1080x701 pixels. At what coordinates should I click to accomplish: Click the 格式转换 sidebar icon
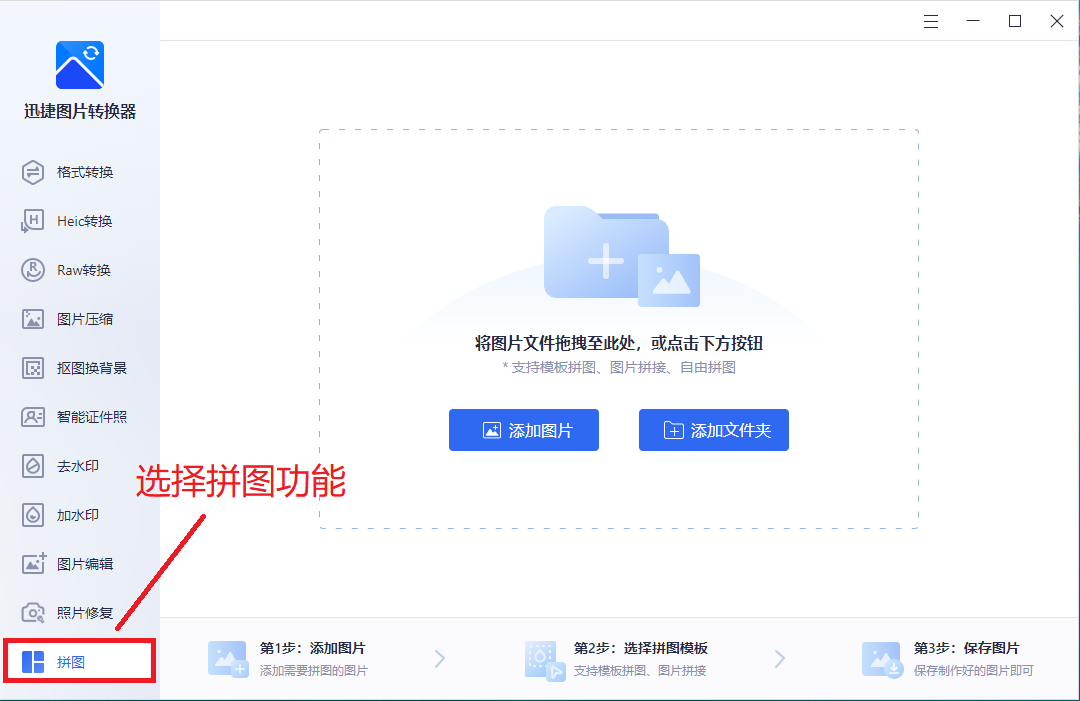(32, 172)
